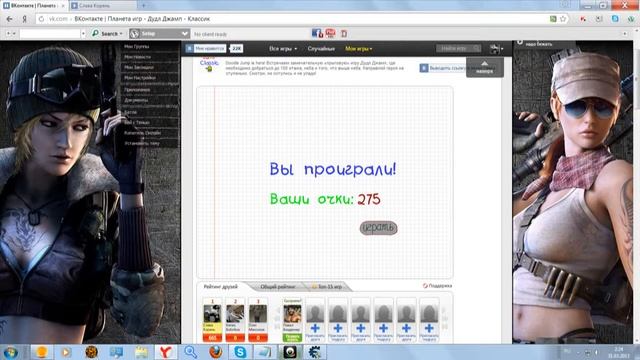
Task: Open Firefox from the taskbar
Action: 216,352
